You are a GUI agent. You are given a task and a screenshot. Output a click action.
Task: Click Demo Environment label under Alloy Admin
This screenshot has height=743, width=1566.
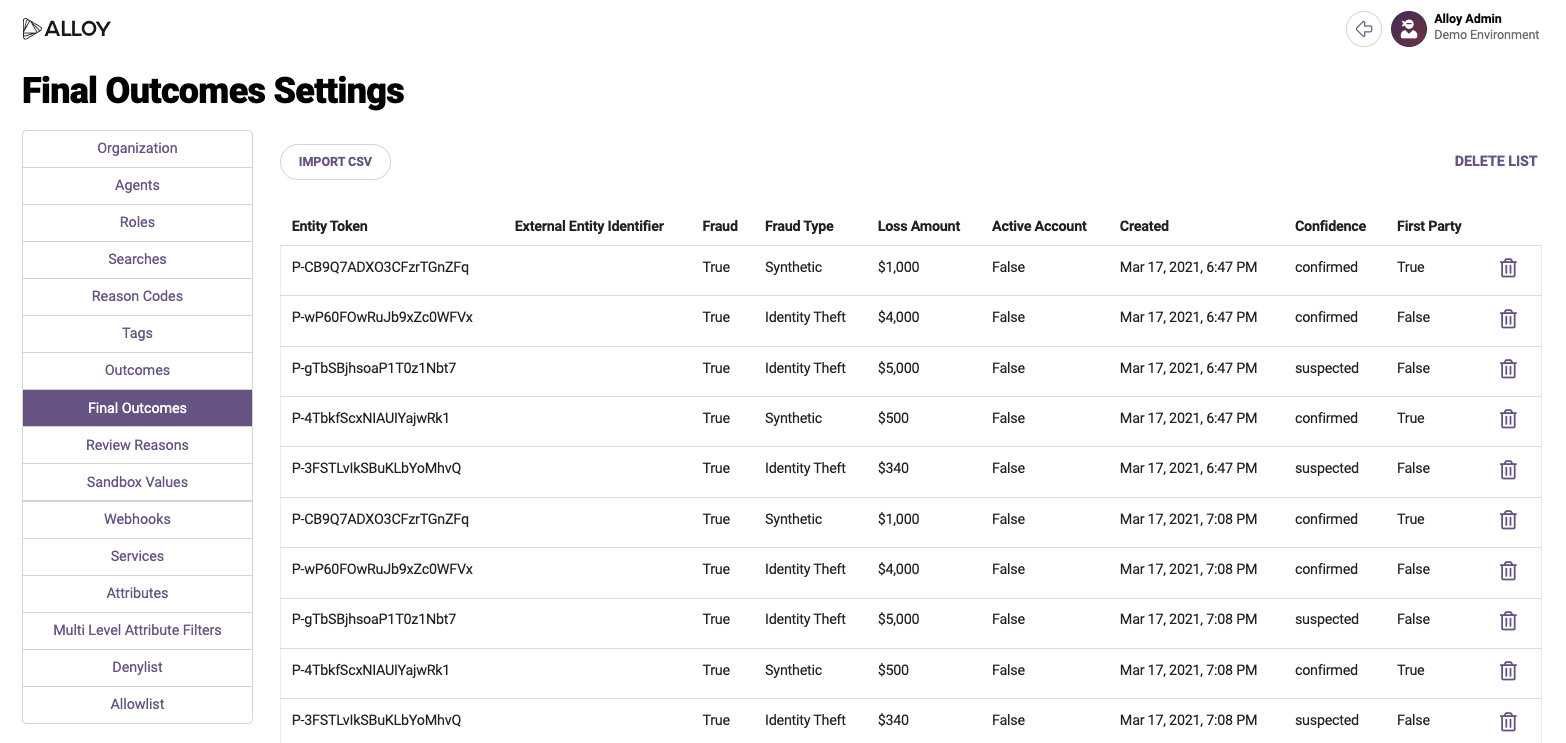point(1486,35)
